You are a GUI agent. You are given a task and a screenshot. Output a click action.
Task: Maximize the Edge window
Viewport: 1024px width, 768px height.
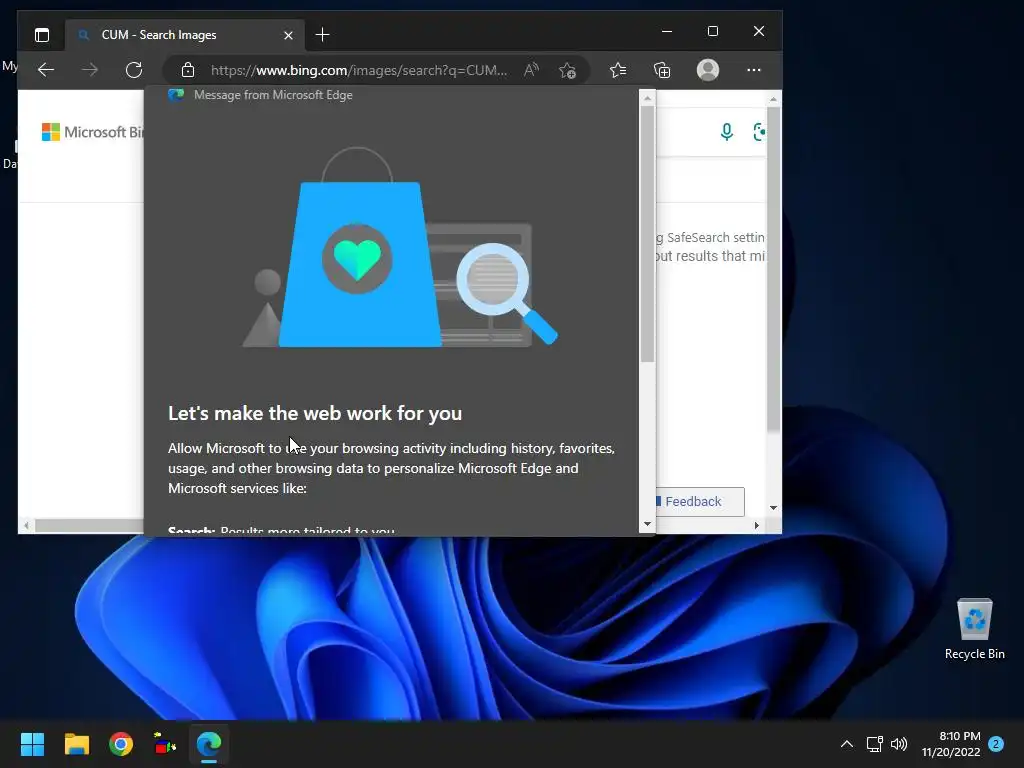tap(712, 31)
